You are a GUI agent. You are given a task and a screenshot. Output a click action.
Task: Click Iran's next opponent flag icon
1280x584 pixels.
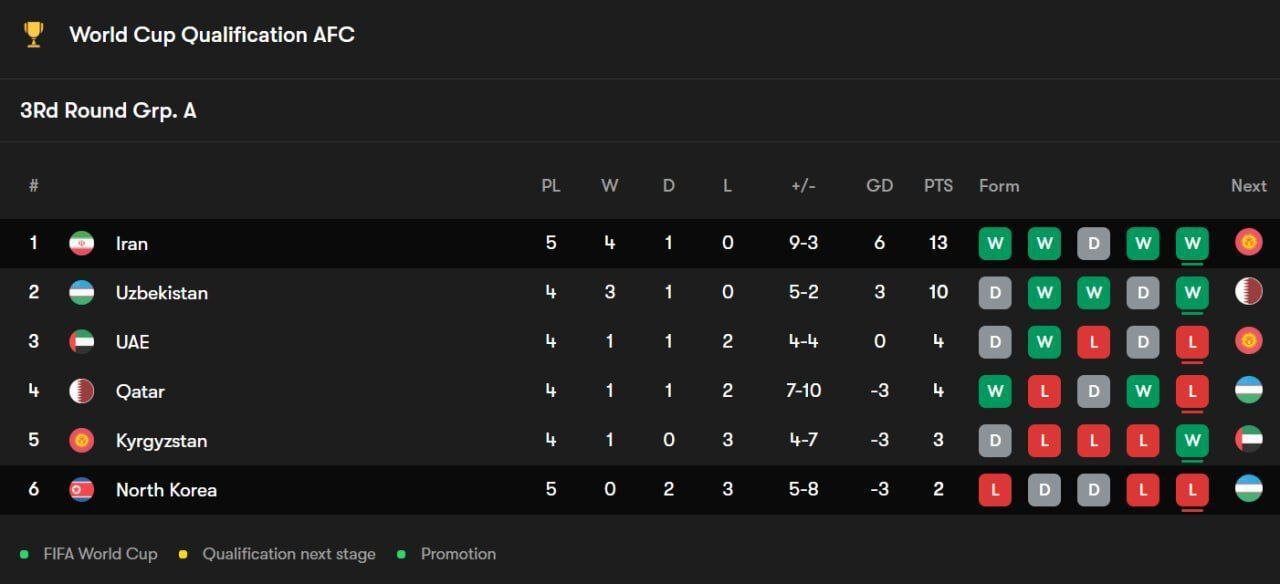[x=1248, y=243]
